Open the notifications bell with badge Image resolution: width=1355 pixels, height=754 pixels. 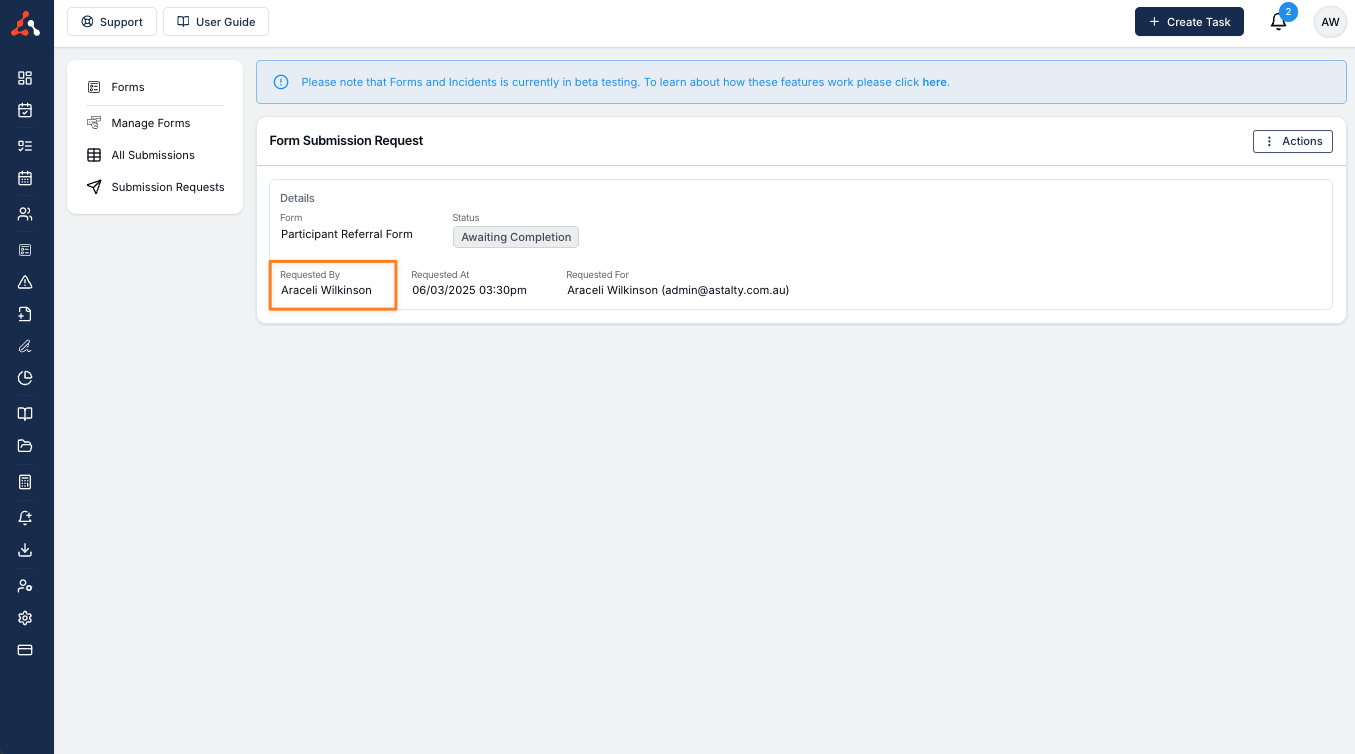(x=1278, y=22)
